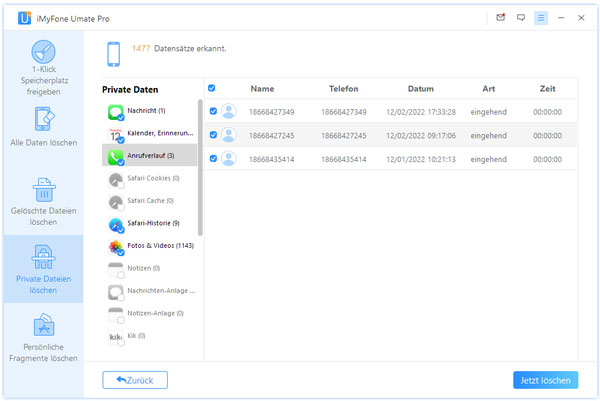Image resolution: width=600 pixels, height=401 pixels.
Task: Click the Zurück back button
Action: pyautogui.click(x=135, y=380)
